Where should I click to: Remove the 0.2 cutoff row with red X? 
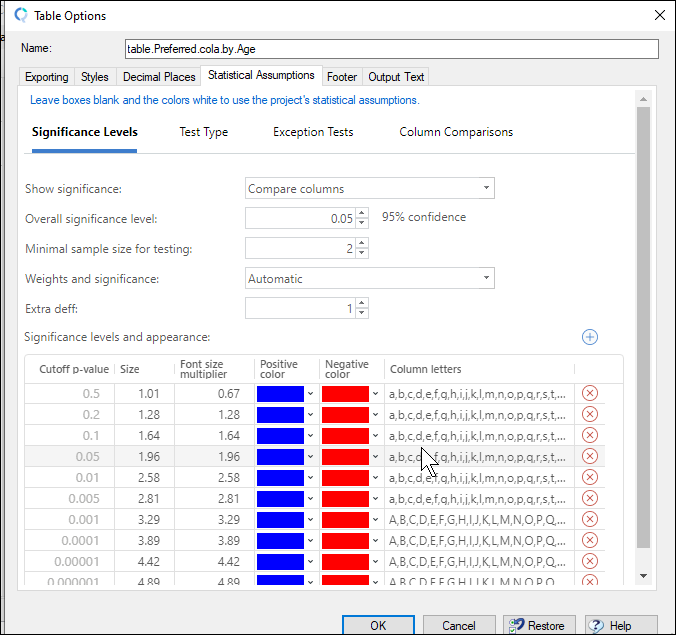point(589,414)
